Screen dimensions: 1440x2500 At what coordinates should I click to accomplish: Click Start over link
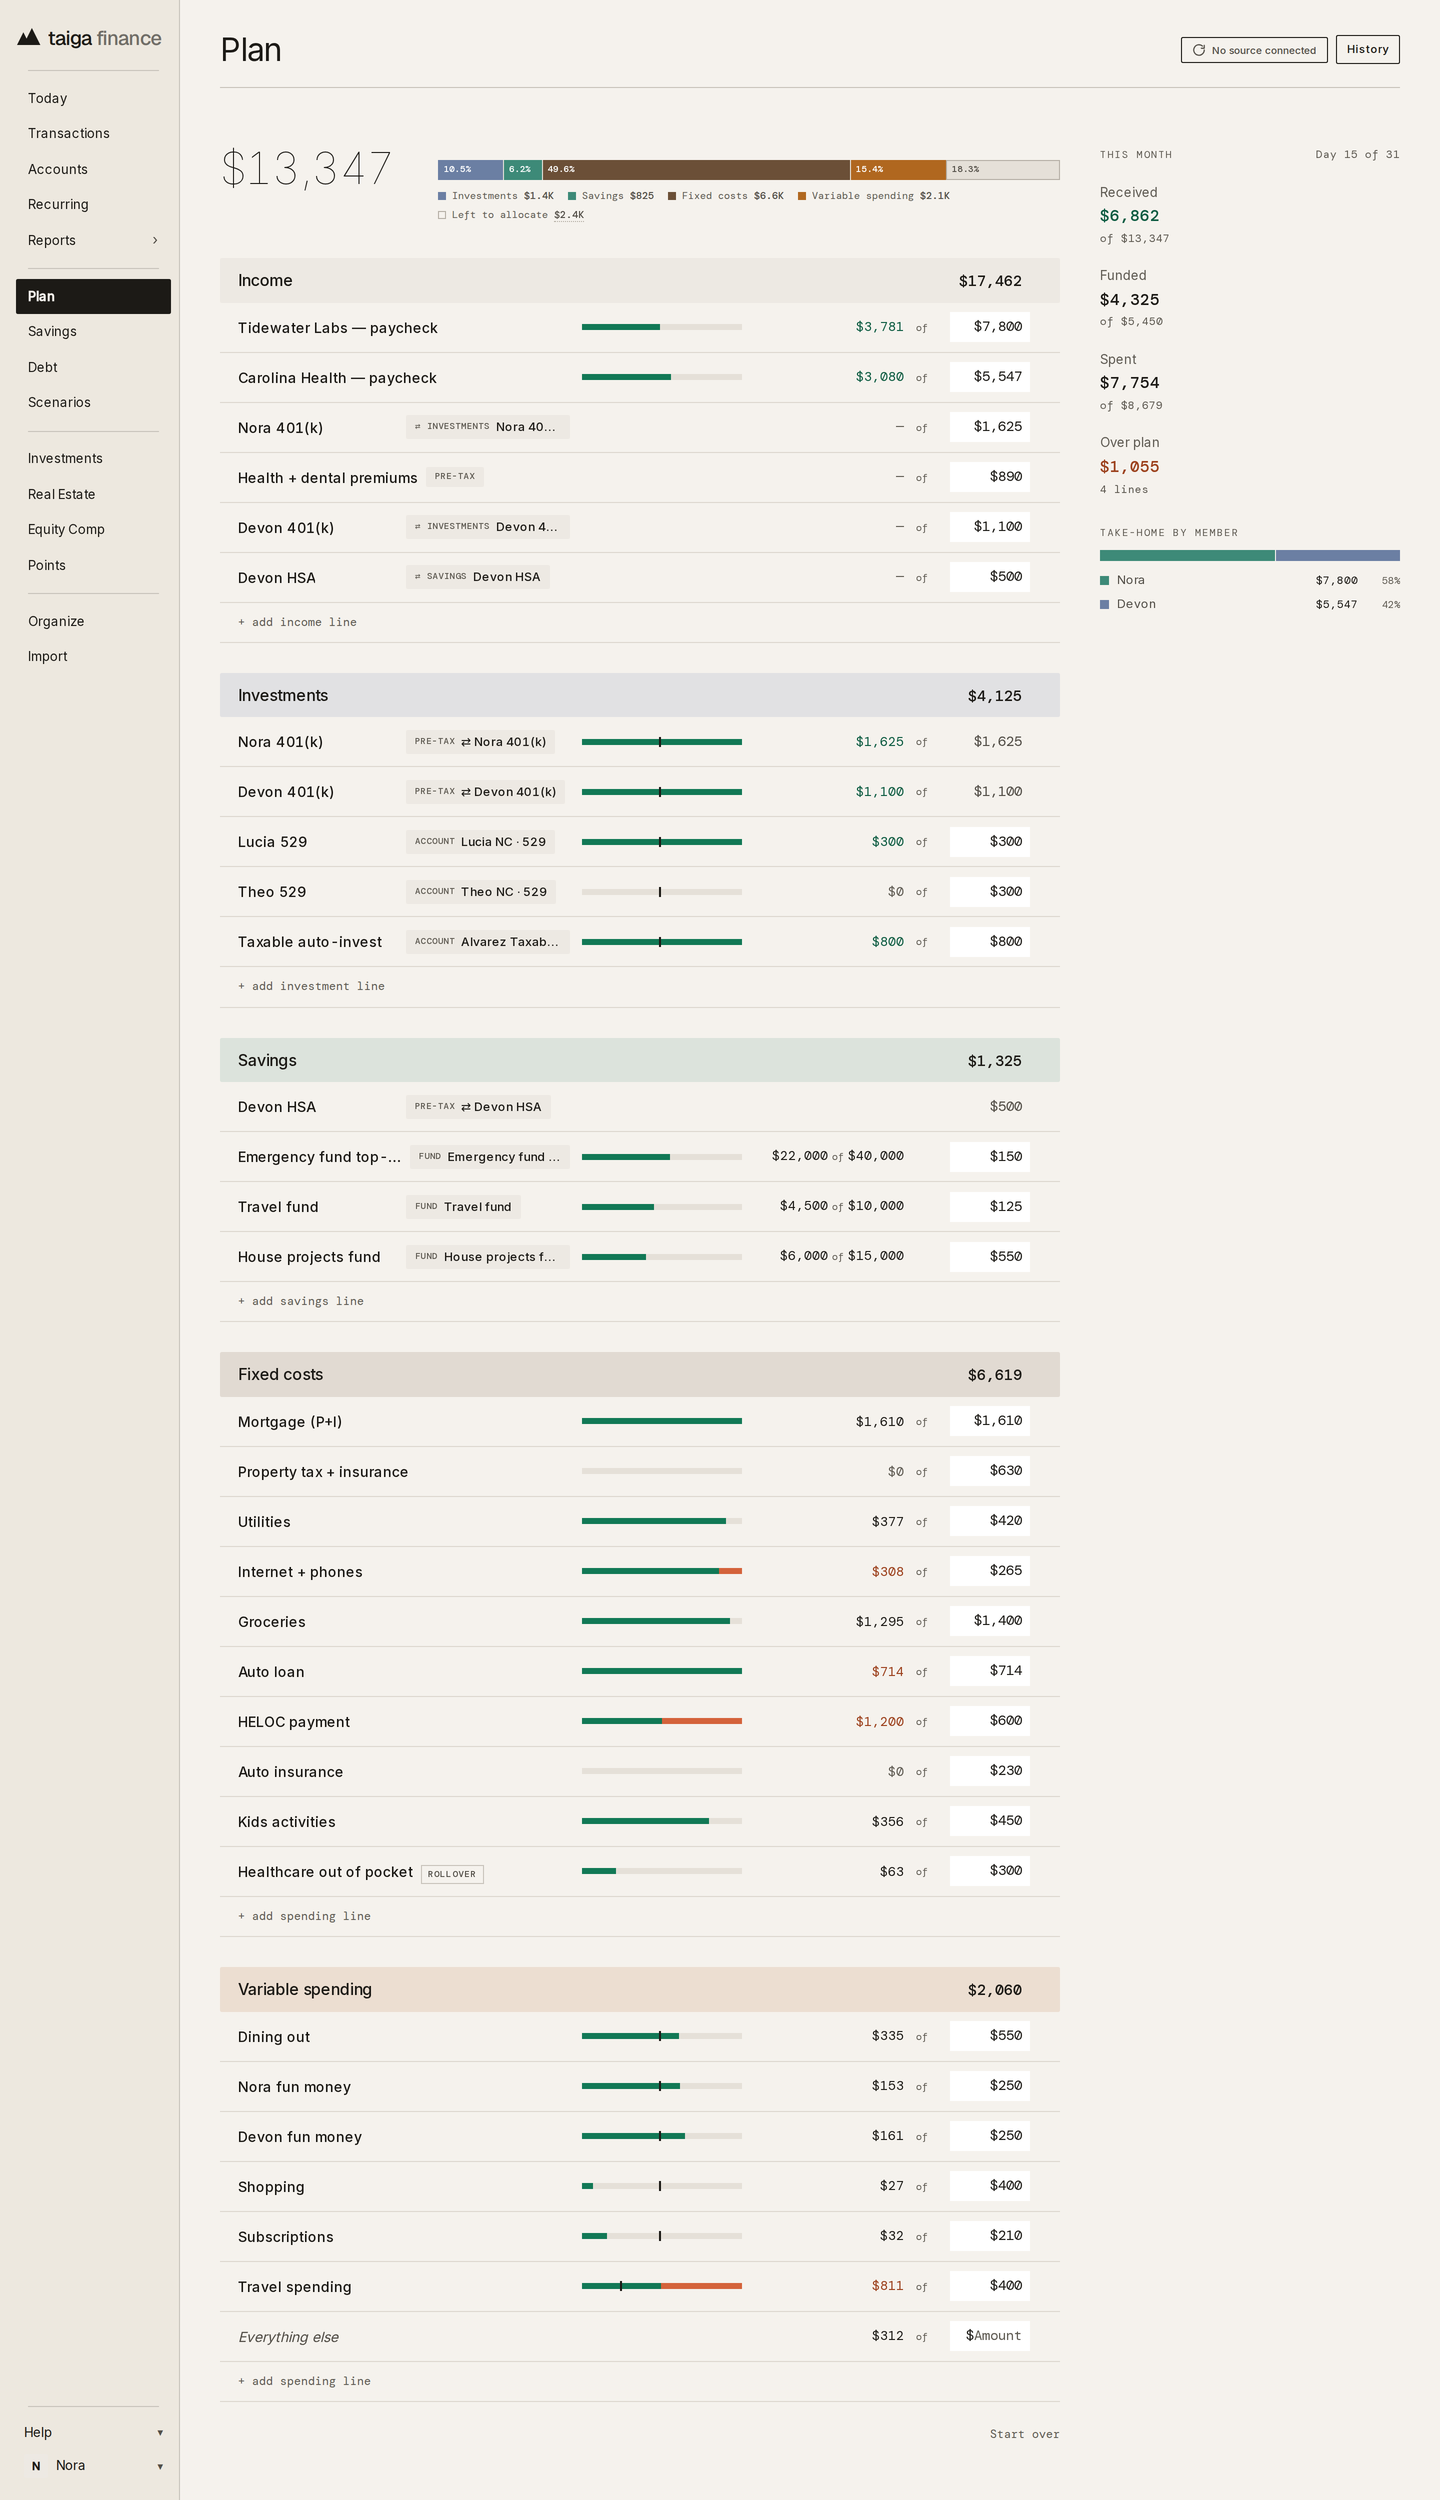pyautogui.click(x=1024, y=2434)
